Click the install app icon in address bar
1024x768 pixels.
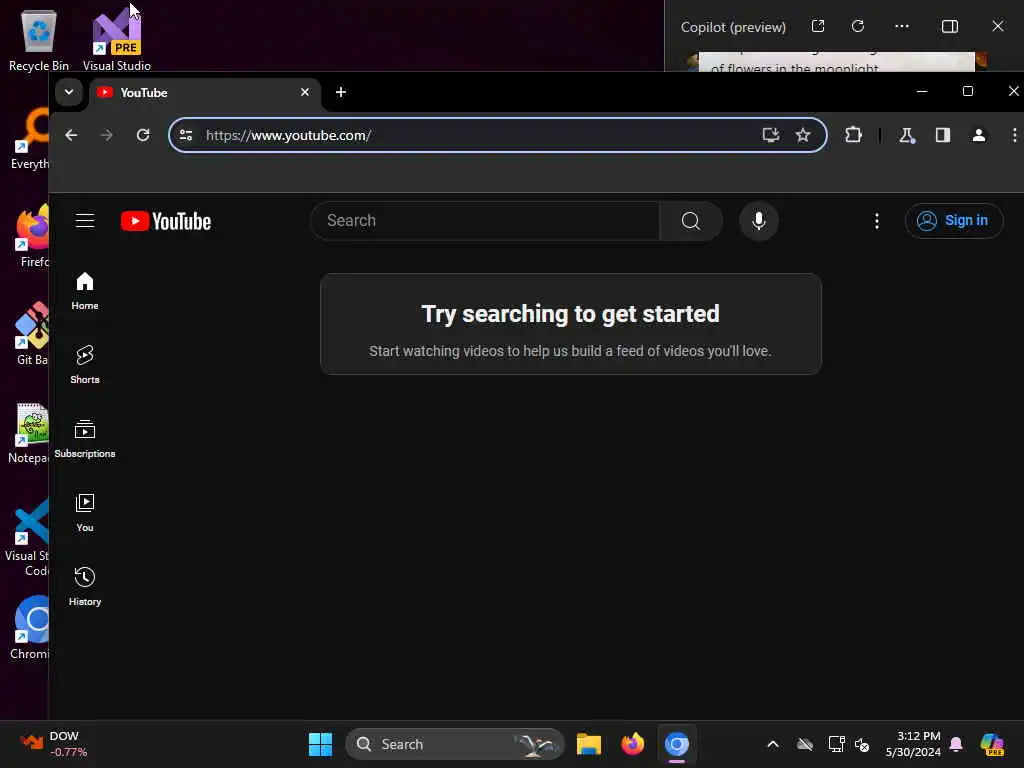tap(771, 135)
